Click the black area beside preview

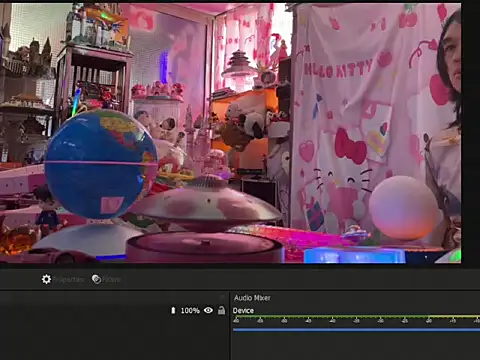click(470, 133)
